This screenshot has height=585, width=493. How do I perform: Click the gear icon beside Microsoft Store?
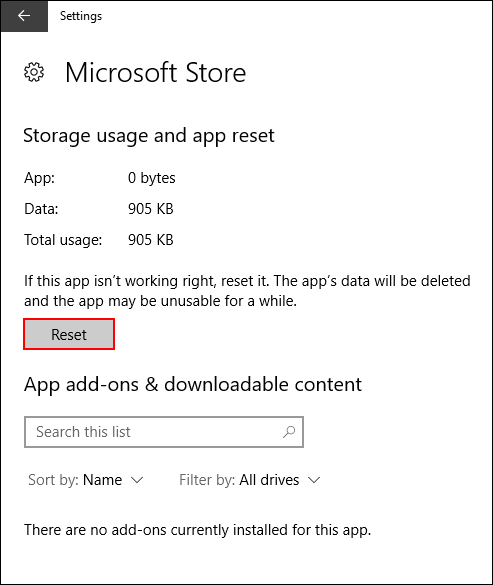34,72
